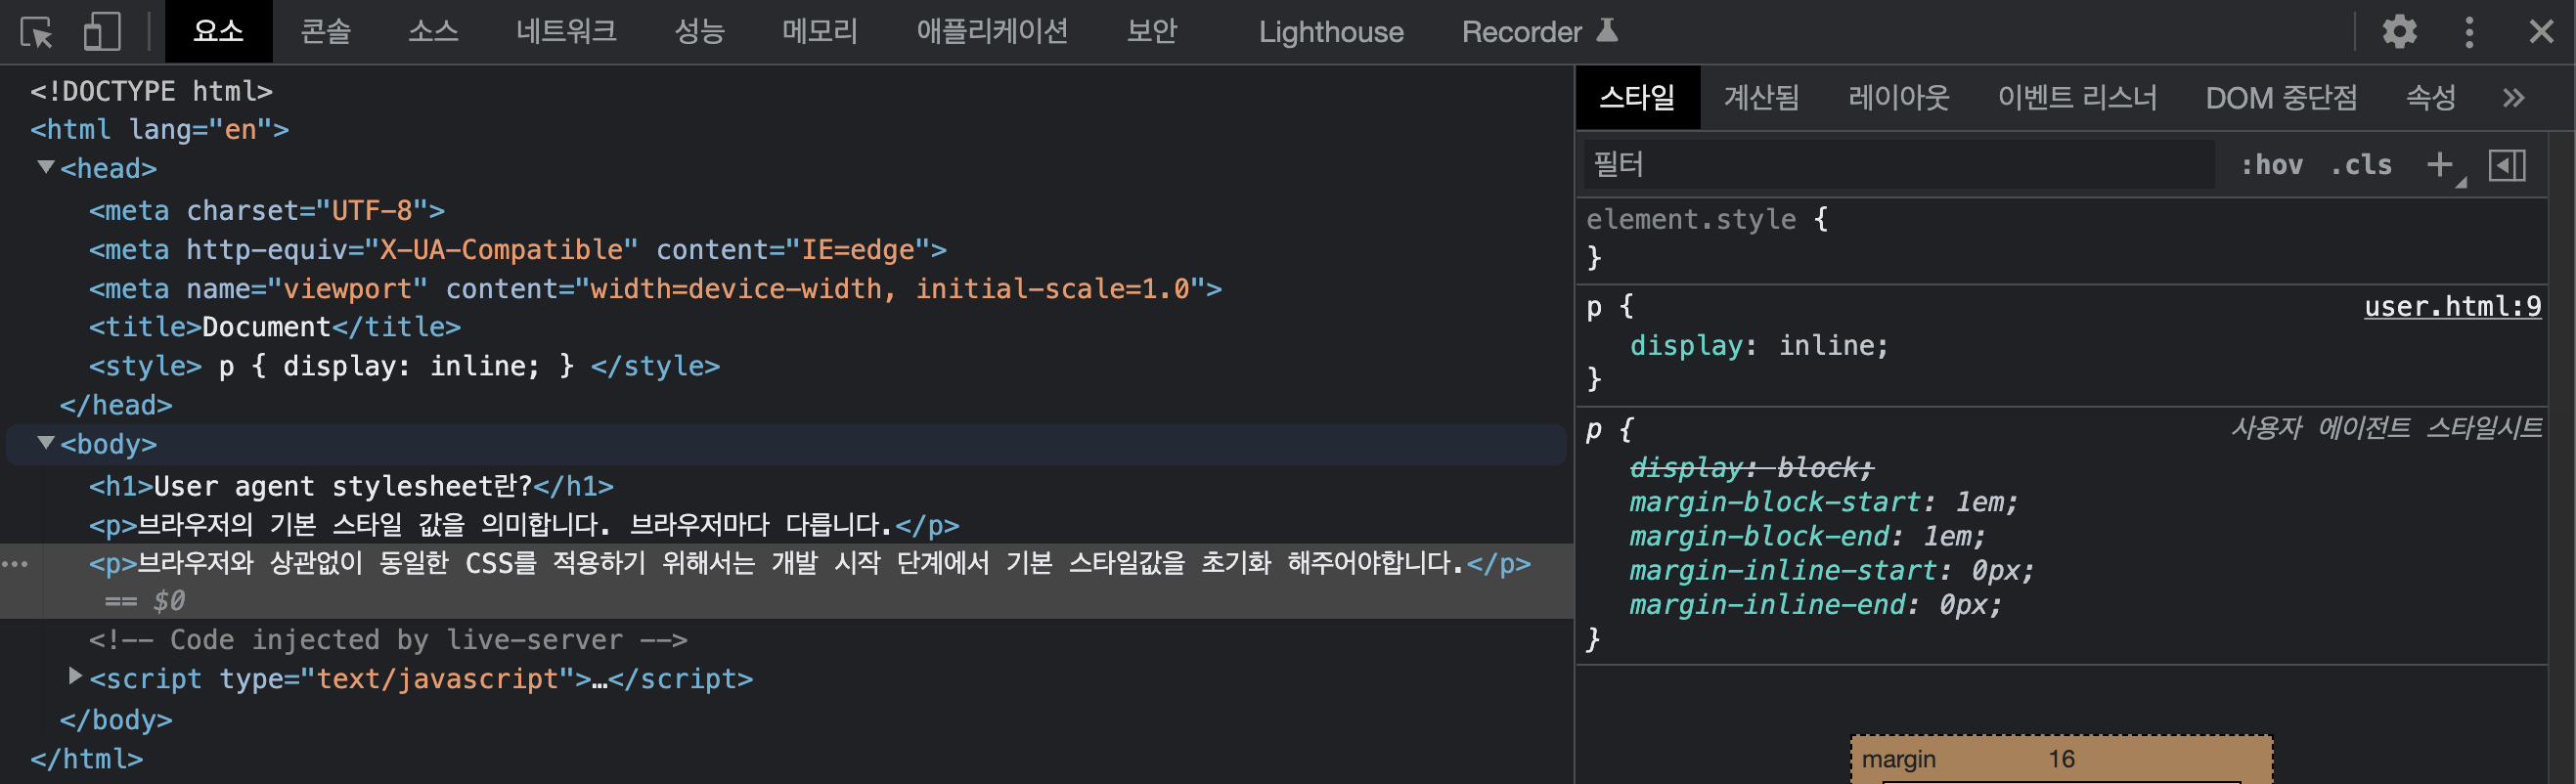Toggle computed styles sidebar icon

click(2507, 165)
